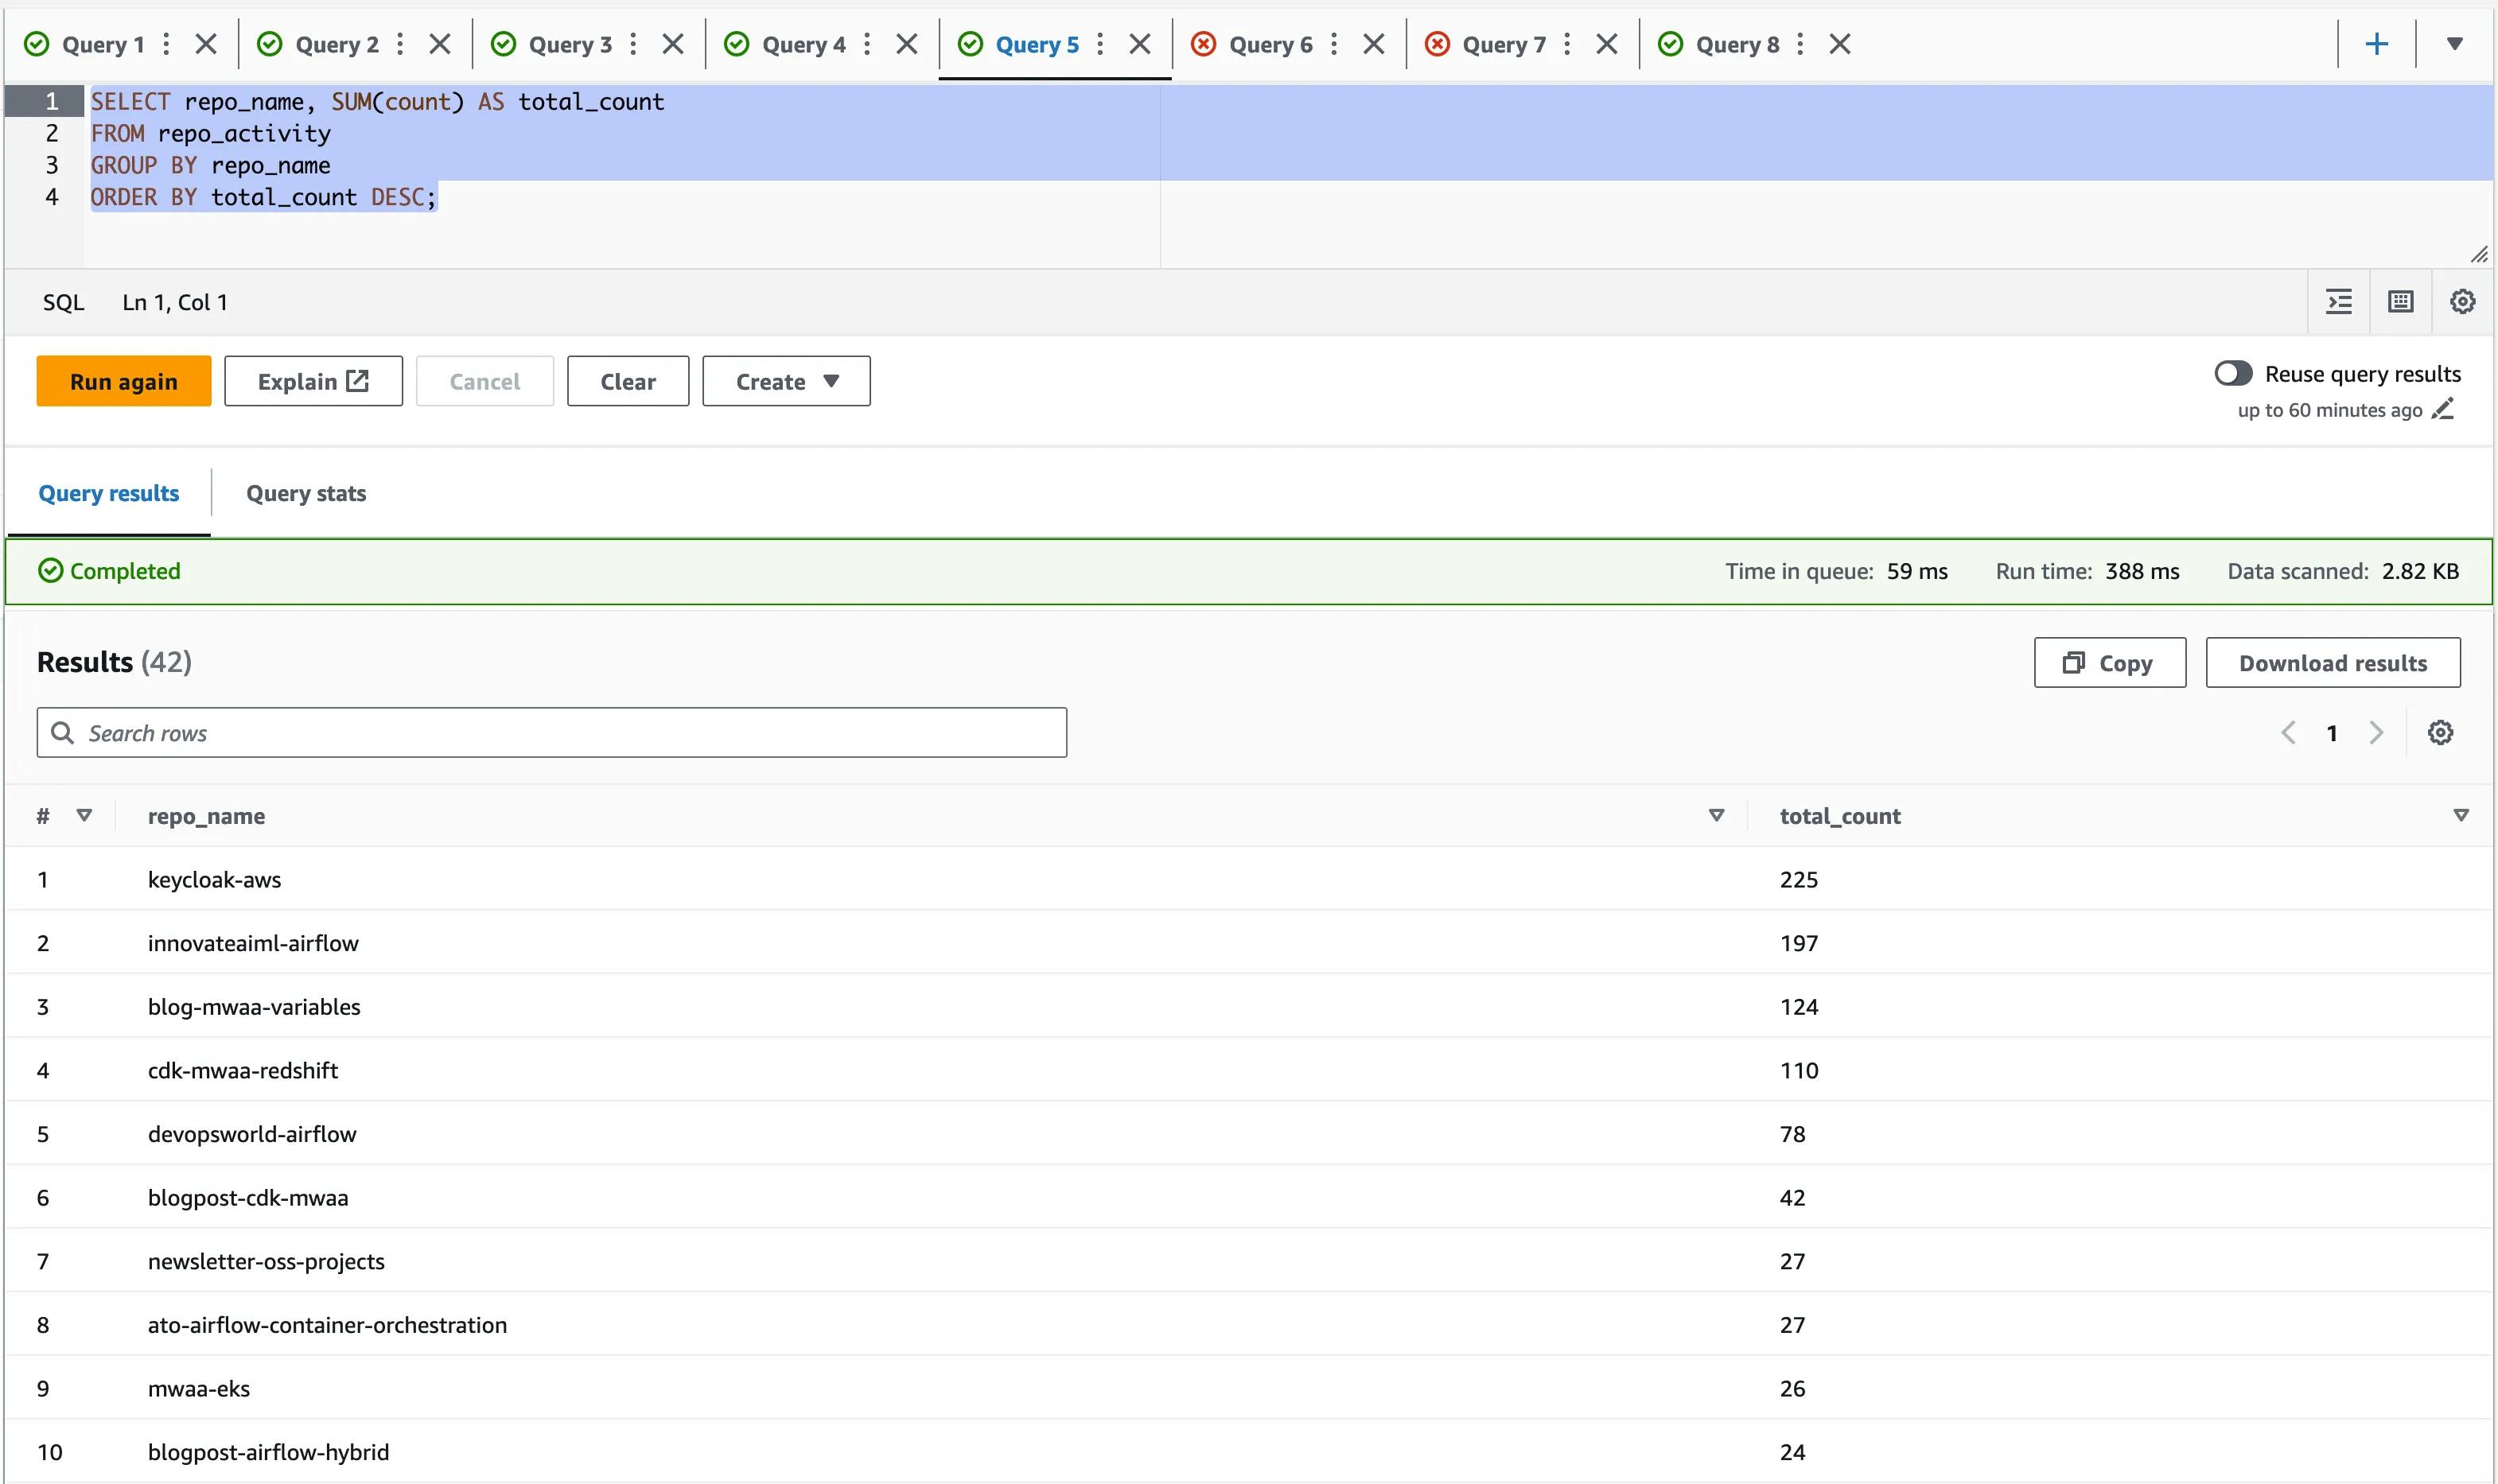Click the Copy results icon
The width and height of the screenshot is (2498, 1484).
point(2106,661)
